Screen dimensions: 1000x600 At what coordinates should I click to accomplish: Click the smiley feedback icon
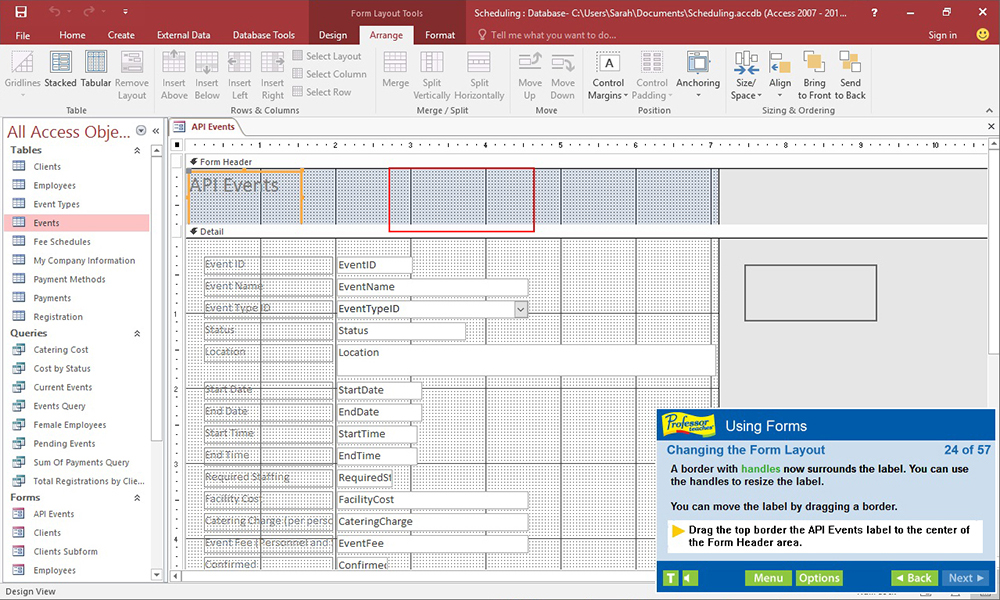983,34
